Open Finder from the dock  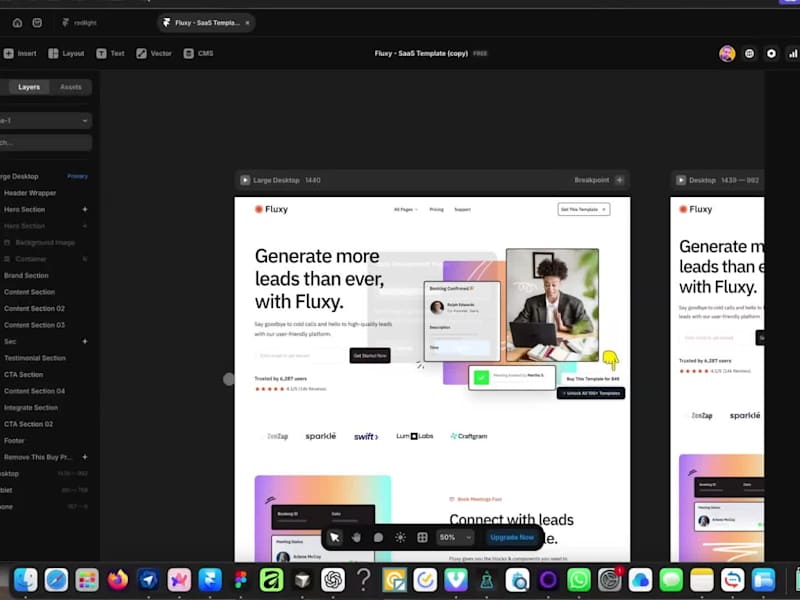(26, 580)
